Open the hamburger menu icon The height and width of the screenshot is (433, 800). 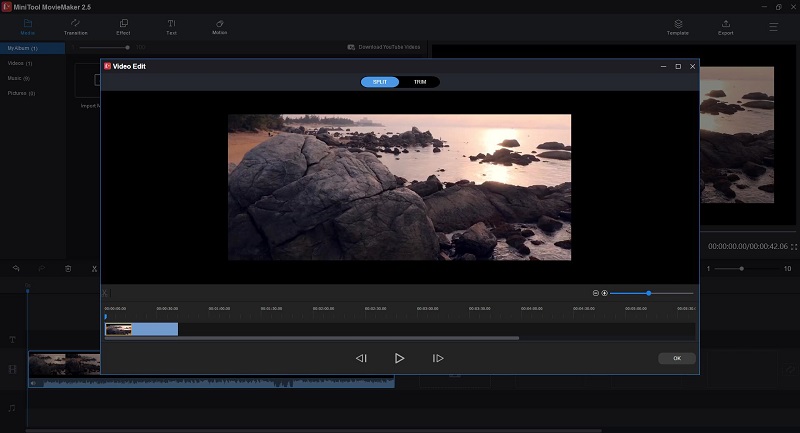click(x=773, y=27)
